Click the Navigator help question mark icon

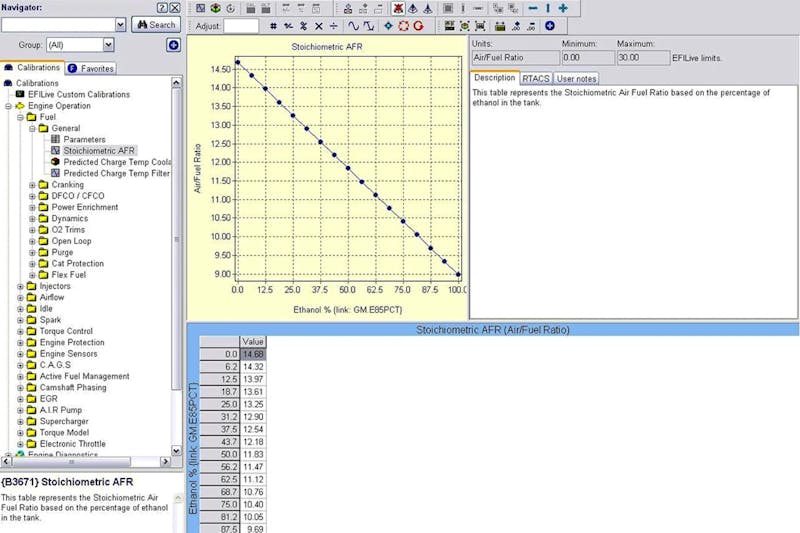click(162, 7)
